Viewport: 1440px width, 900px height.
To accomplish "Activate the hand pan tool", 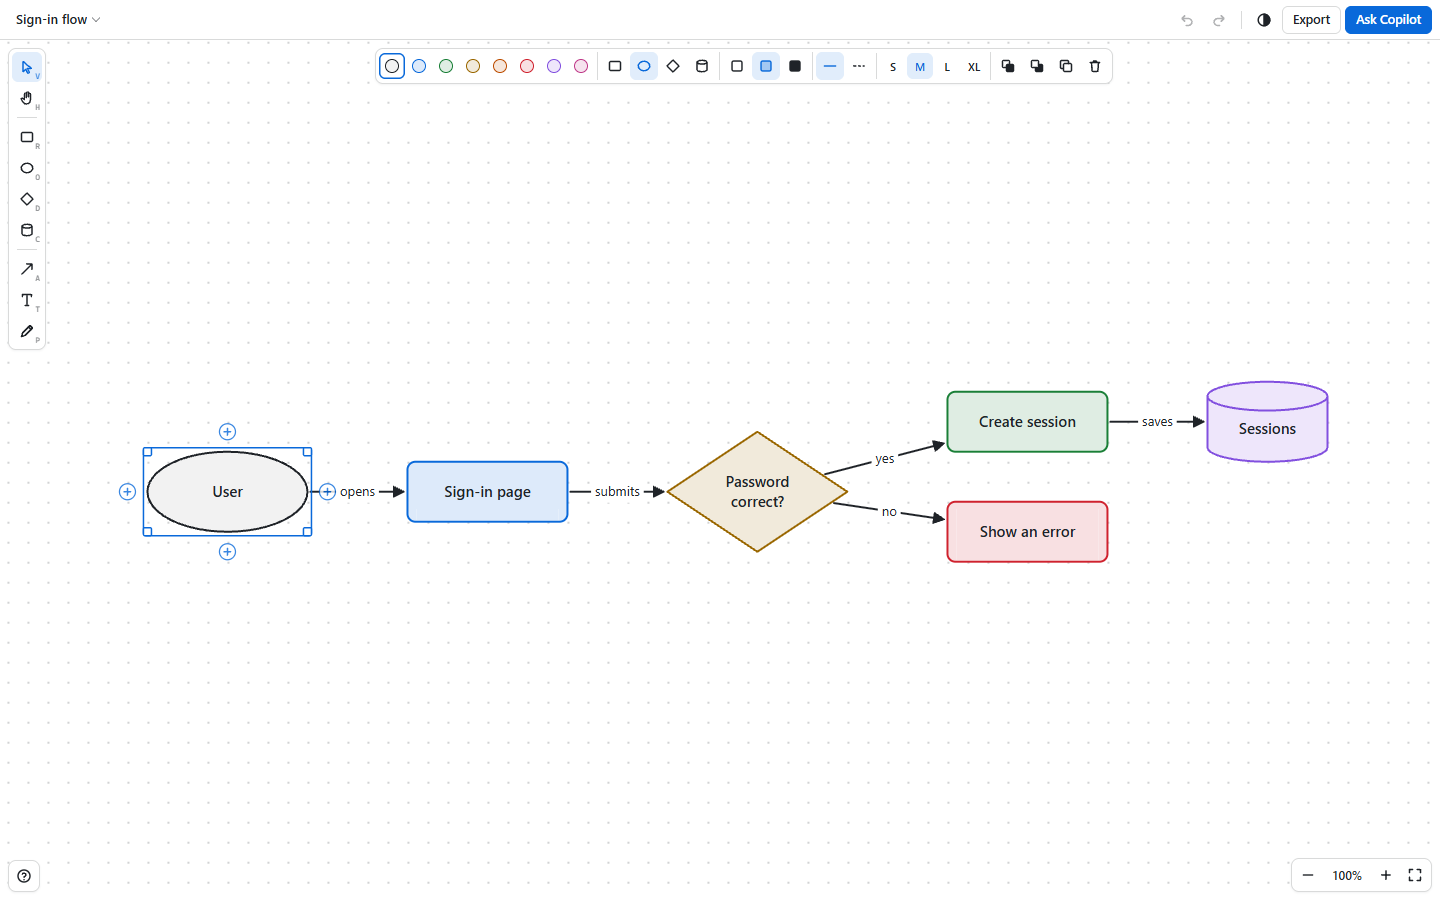I will pos(27,98).
